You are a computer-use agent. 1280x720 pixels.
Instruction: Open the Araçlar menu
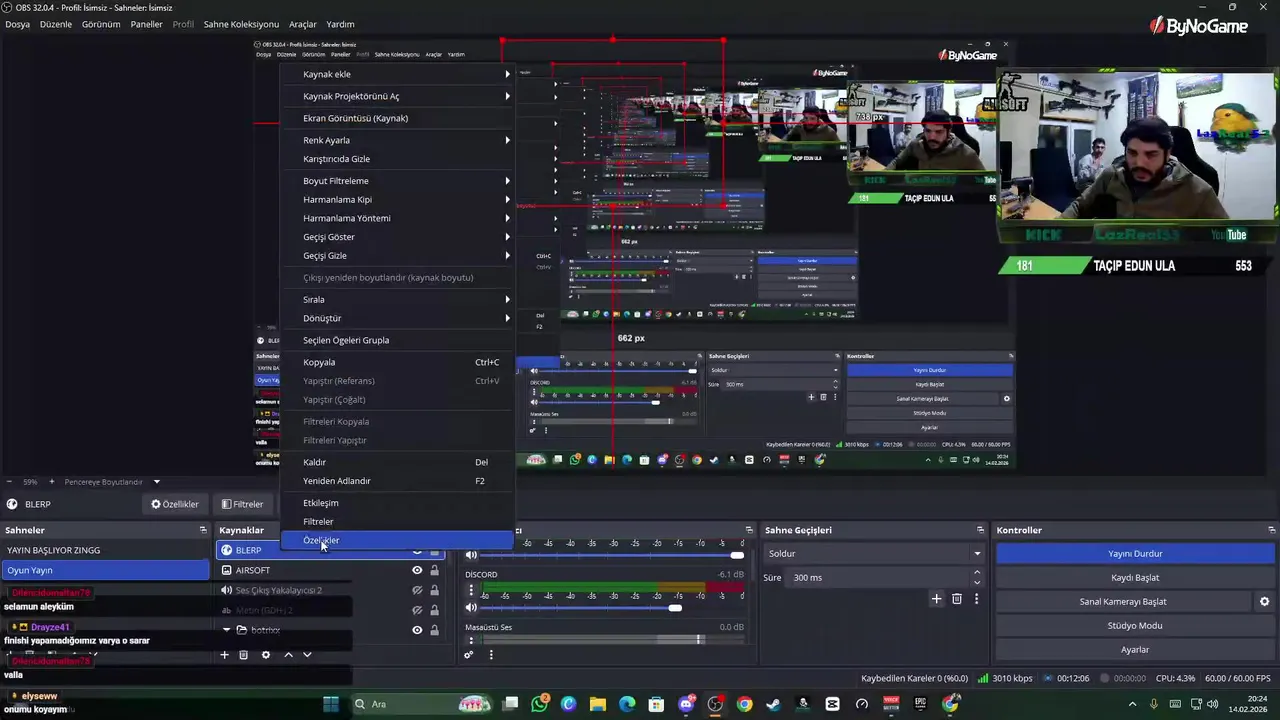pos(302,24)
